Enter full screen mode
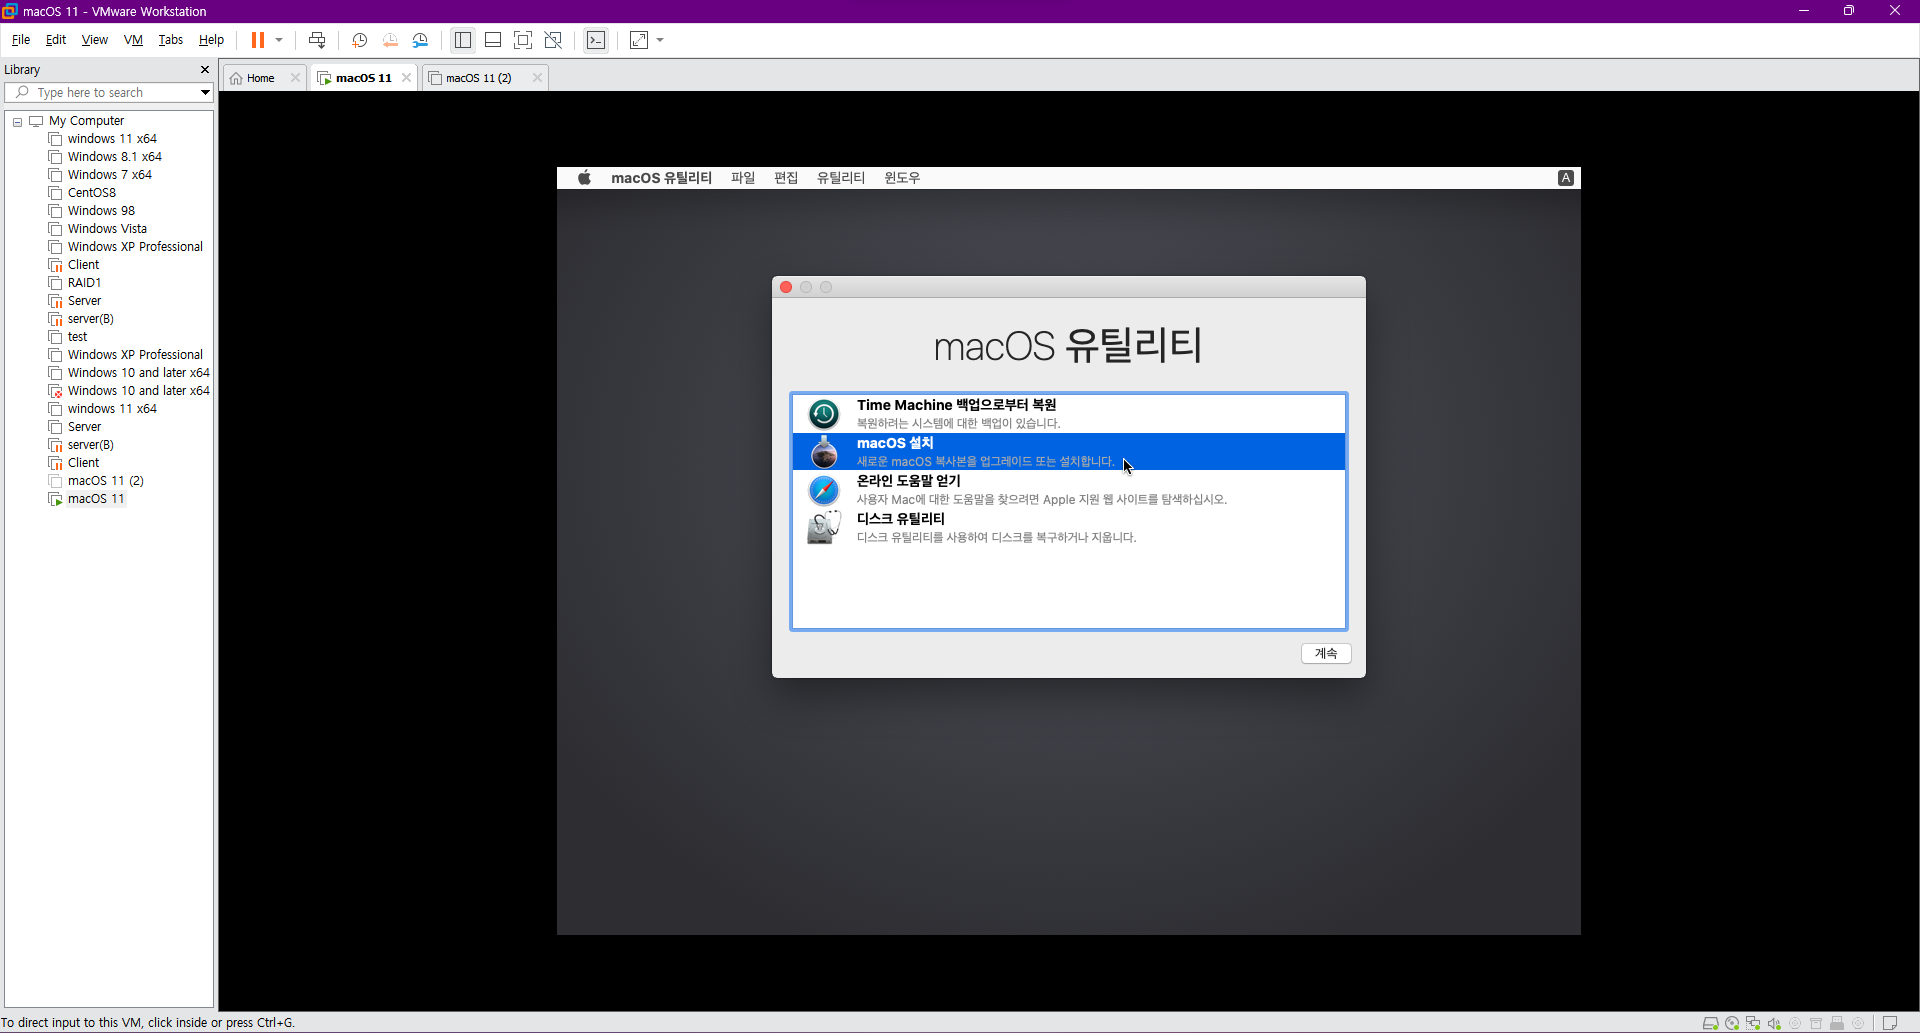This screenshot has height=1033, width=1920. pyautogui.click(x=523, y=40)
